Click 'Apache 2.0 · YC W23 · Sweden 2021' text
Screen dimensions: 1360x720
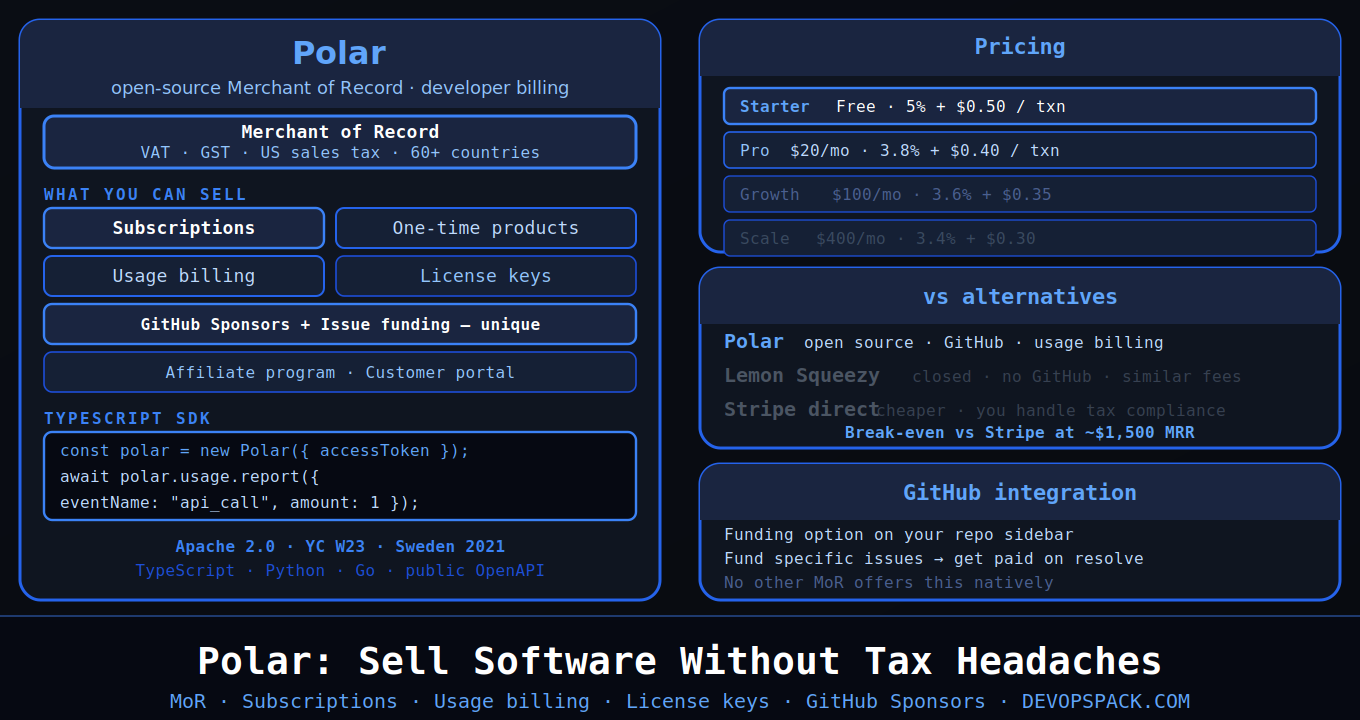[x=340, y=547]
